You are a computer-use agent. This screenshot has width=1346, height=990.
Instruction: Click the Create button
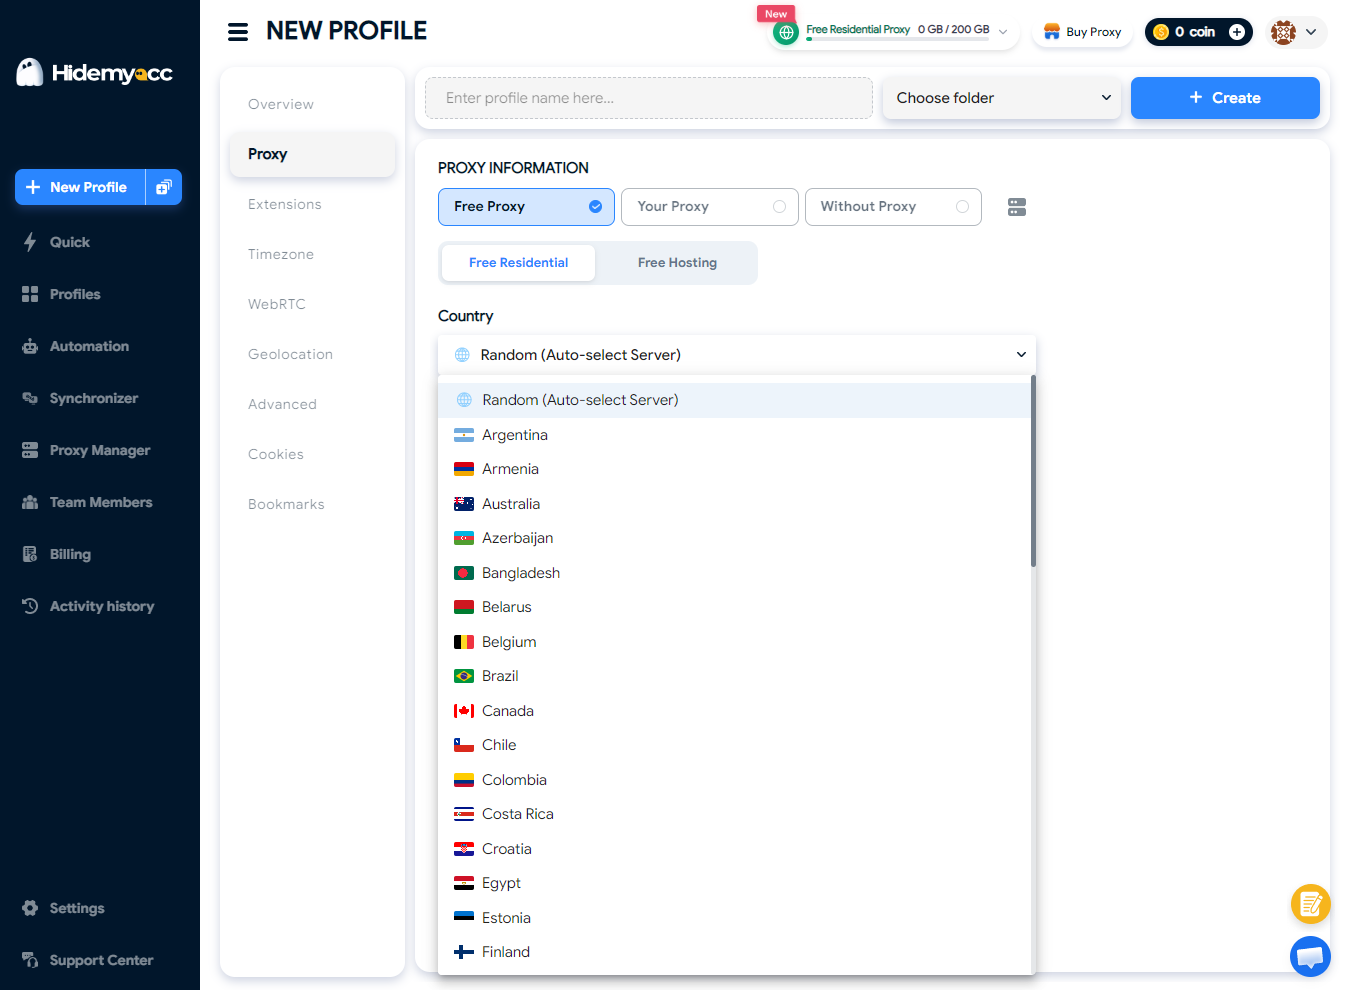point(1225,98)
